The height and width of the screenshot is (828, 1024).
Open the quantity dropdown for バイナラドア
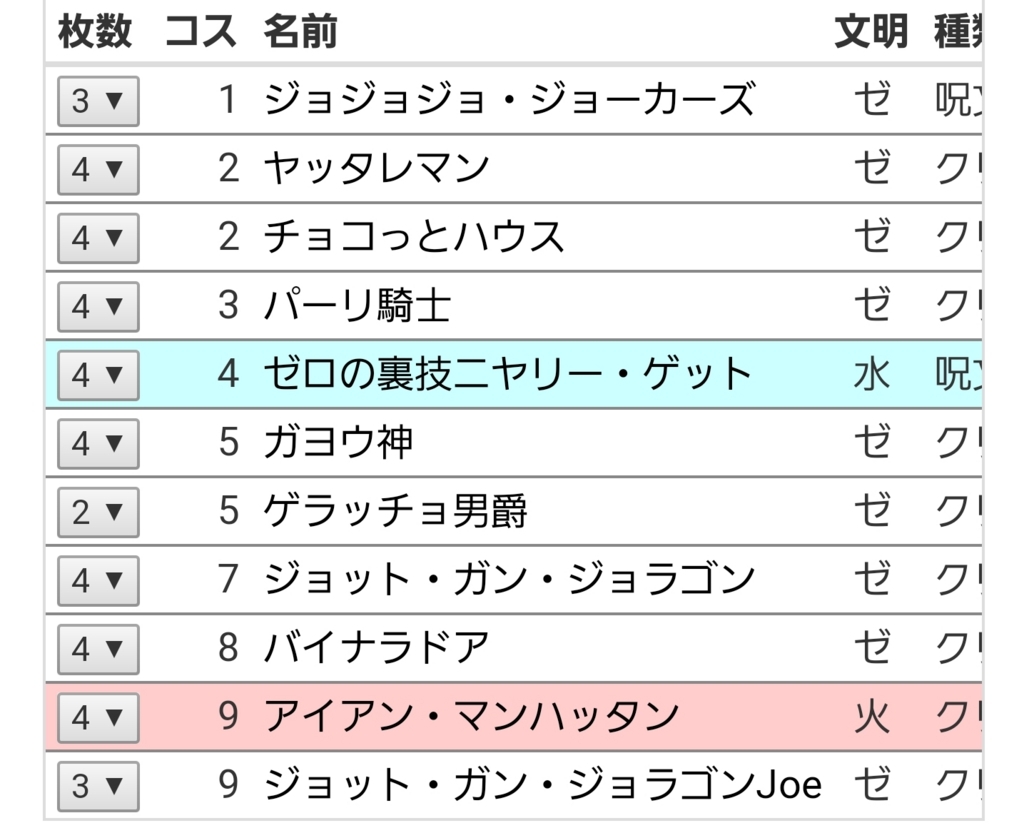point(96,649)
